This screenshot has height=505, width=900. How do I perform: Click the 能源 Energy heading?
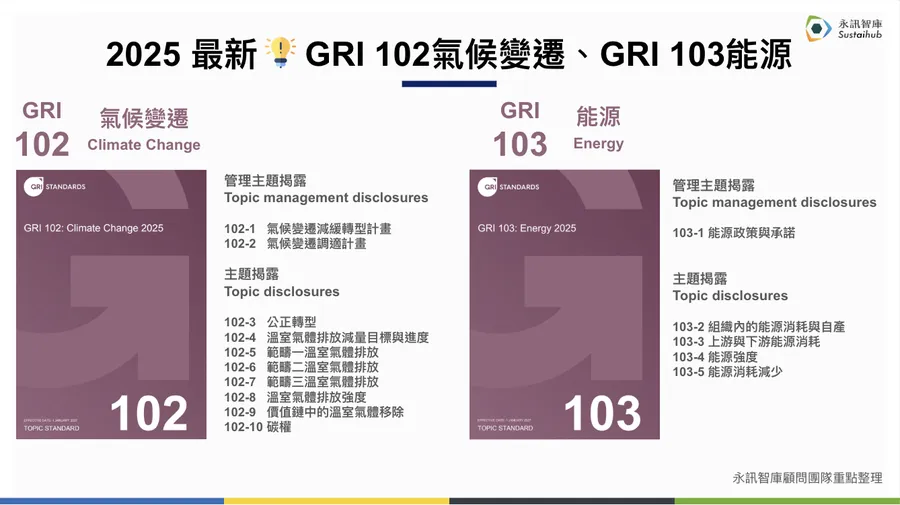(x=598, y=129)
